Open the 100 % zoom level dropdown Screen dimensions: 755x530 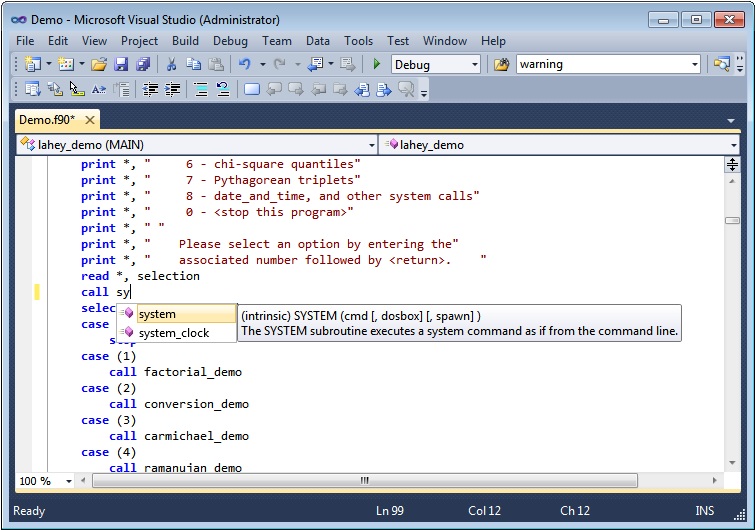click(x=69, y=481)
